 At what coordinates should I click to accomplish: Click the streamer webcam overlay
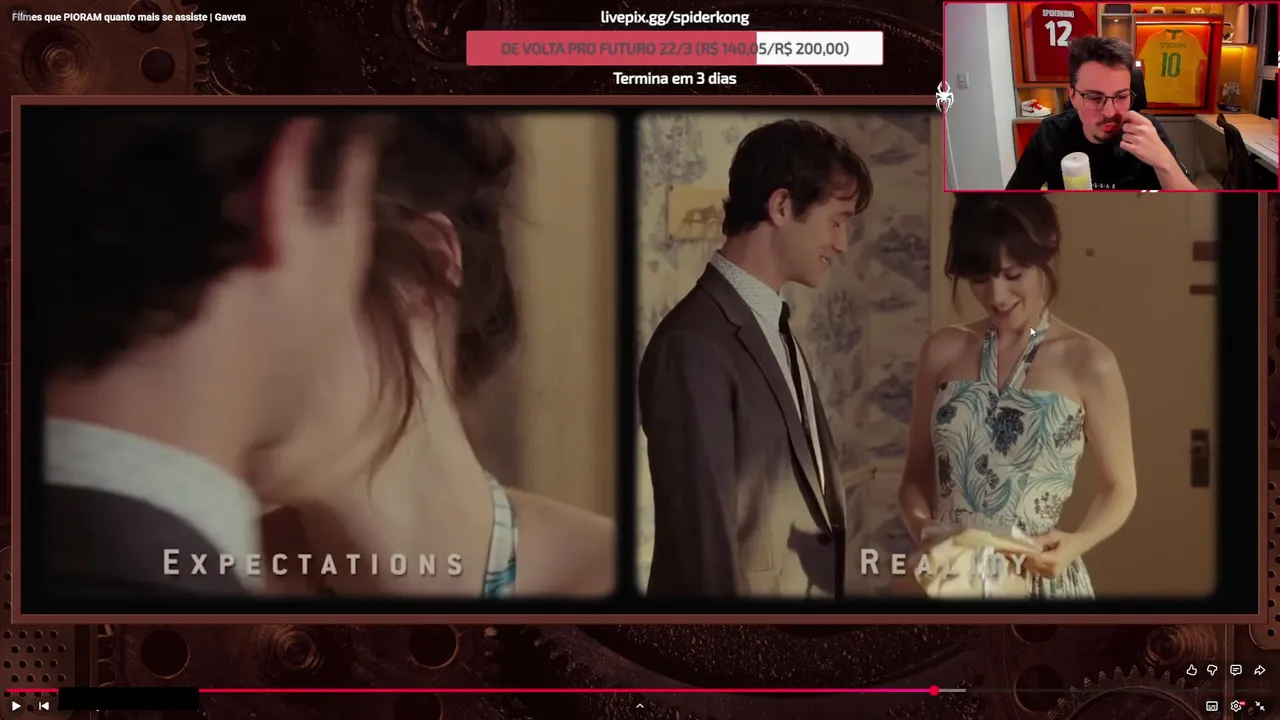click(1111, 96)
